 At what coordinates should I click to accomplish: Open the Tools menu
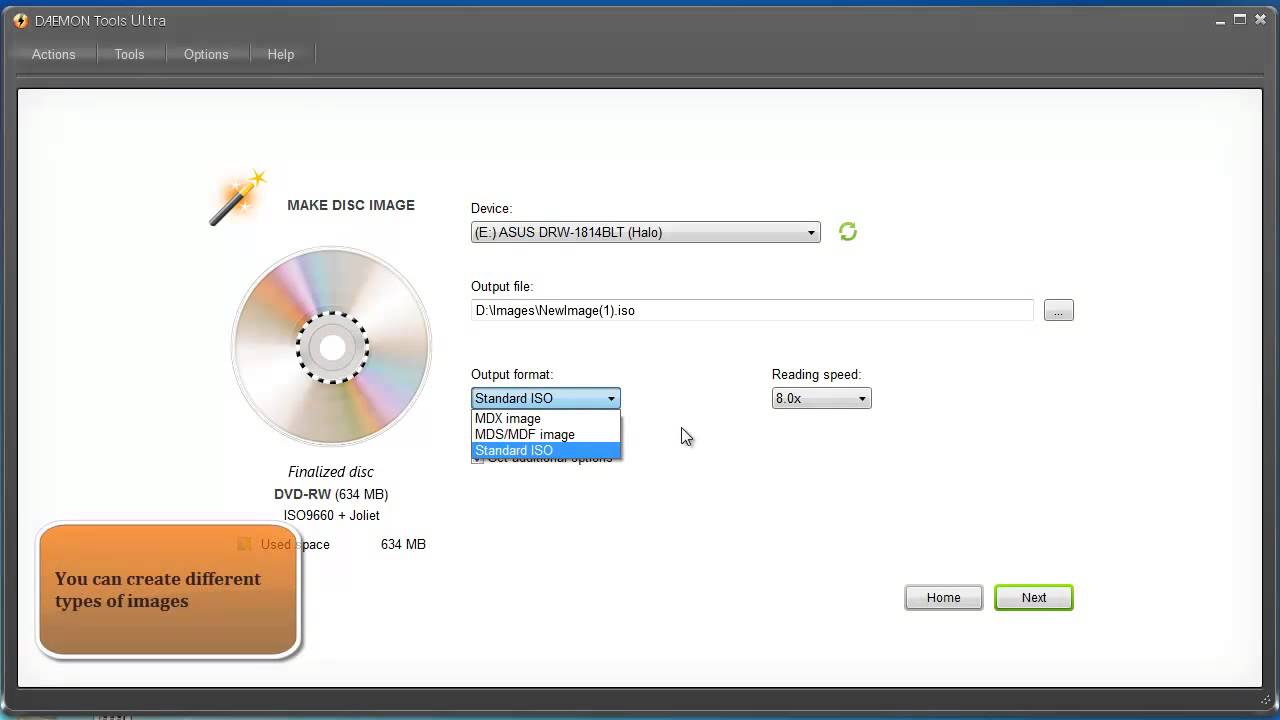click(129, 54)
